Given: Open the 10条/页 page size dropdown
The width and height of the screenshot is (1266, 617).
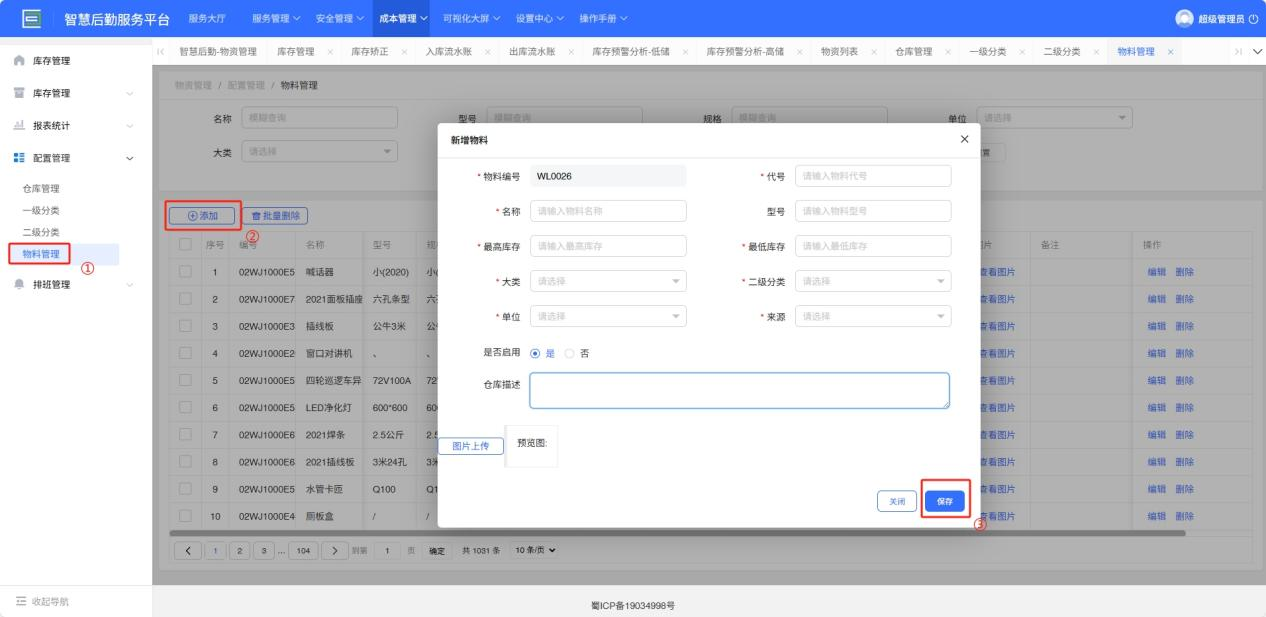Looking at the screenshot, I should click(x=533, y=550).
